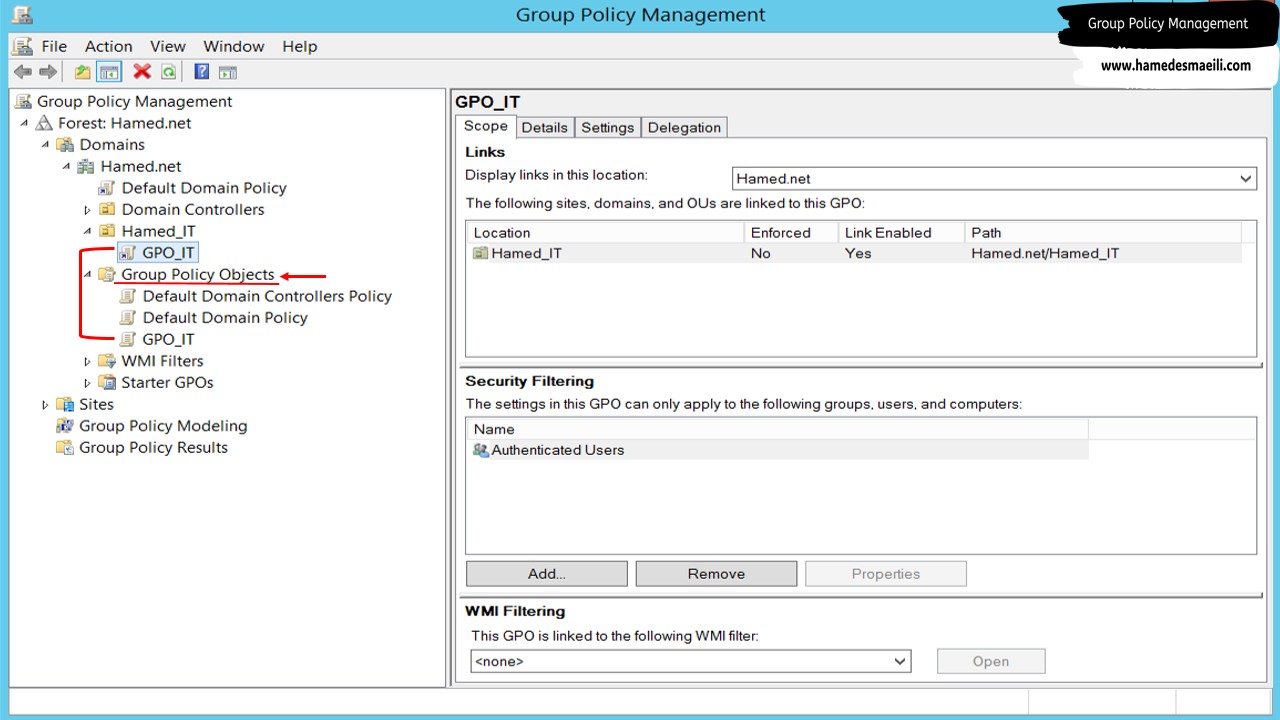Open Help via the blue question icon

[202, 72]
